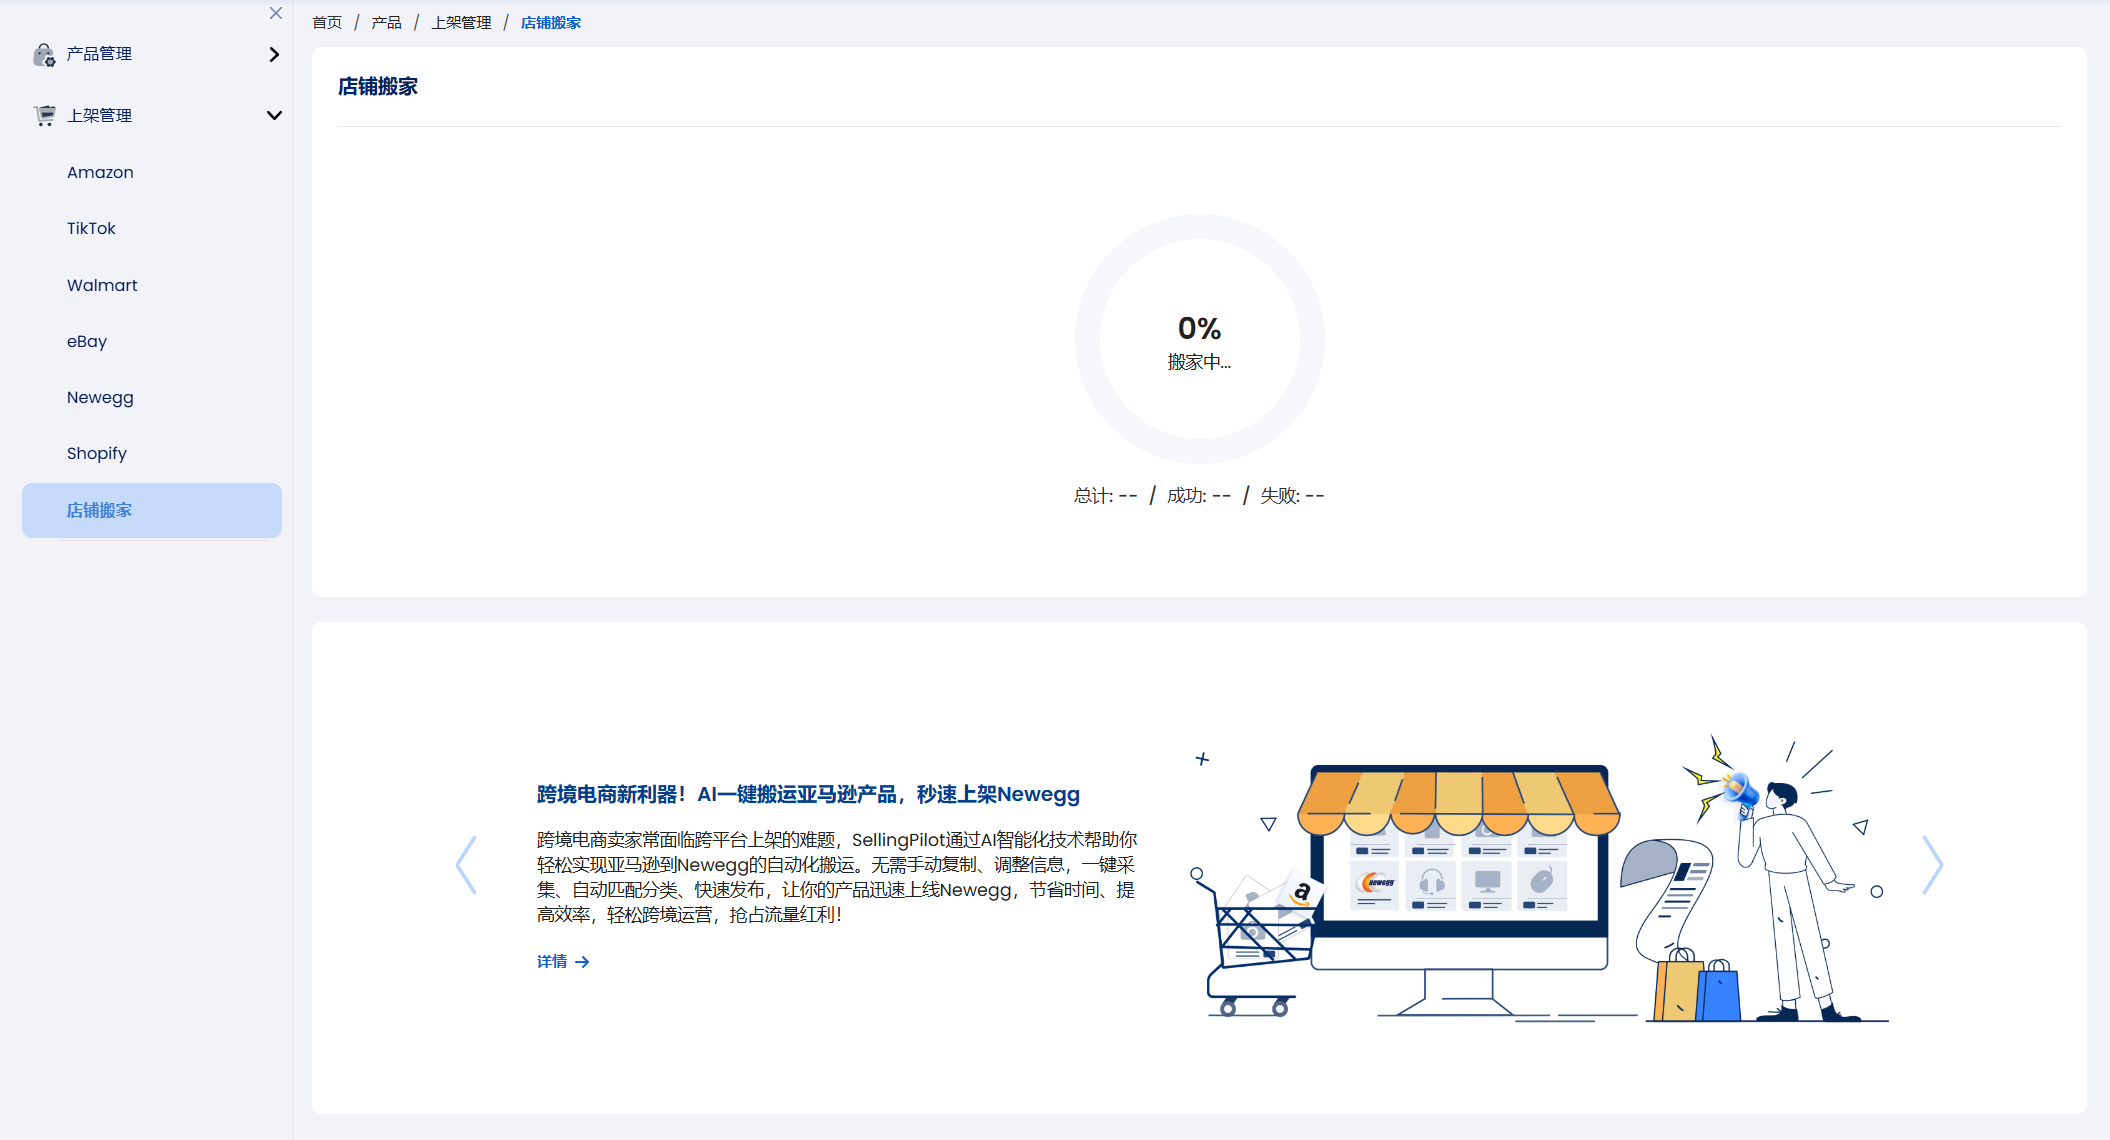Open the eBay listing page
The image size is (2110, 1140).
tap(87, 341)
